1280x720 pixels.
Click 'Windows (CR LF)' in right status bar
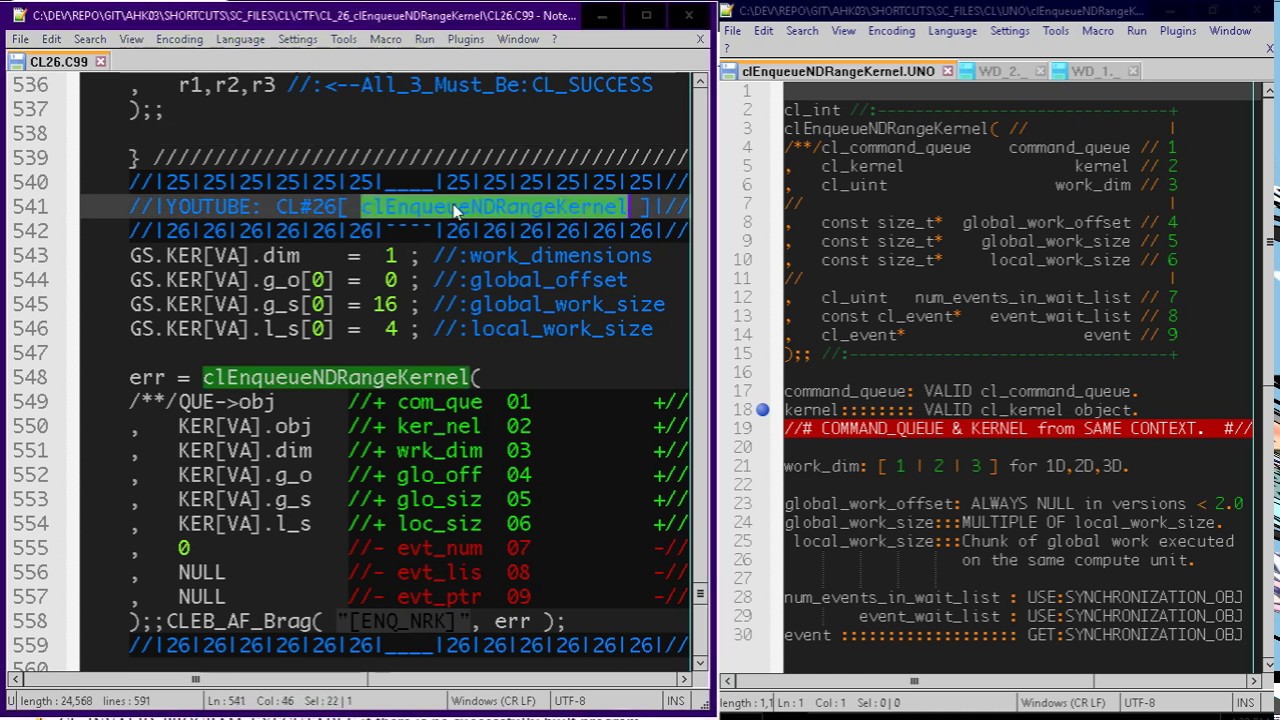(1063, 703)
